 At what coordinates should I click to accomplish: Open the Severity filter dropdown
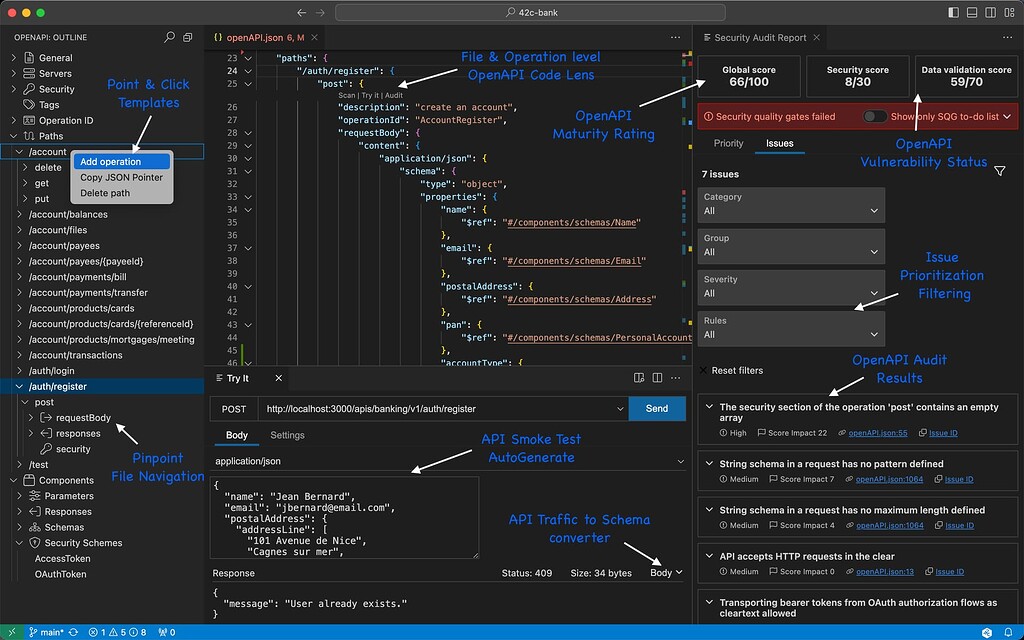coord(791,287)
